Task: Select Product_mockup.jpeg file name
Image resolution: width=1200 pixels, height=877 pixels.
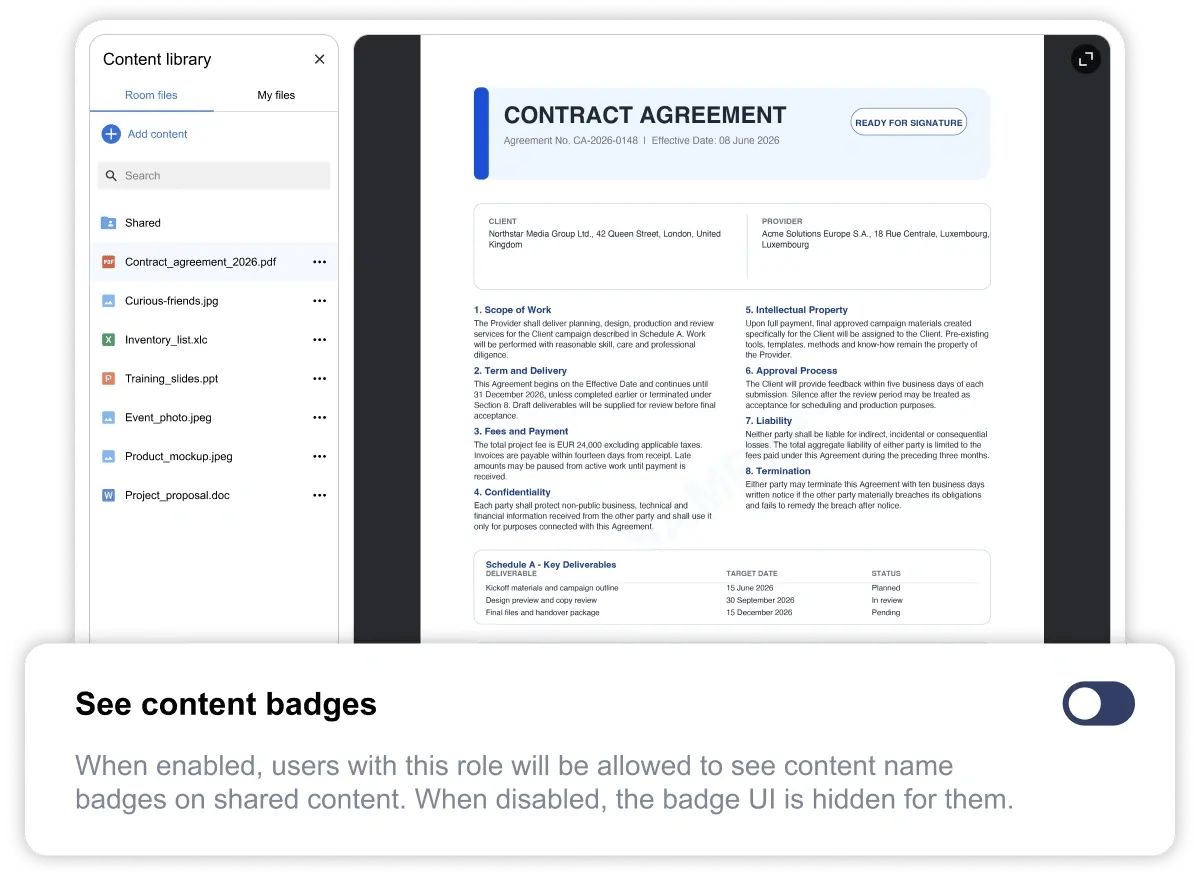Action: pyautogui.click(x=178, y=457)
